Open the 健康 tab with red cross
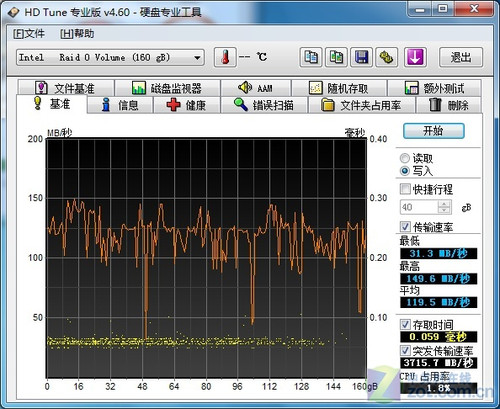Screen dimensions: 500x409 tap(186, 105)
